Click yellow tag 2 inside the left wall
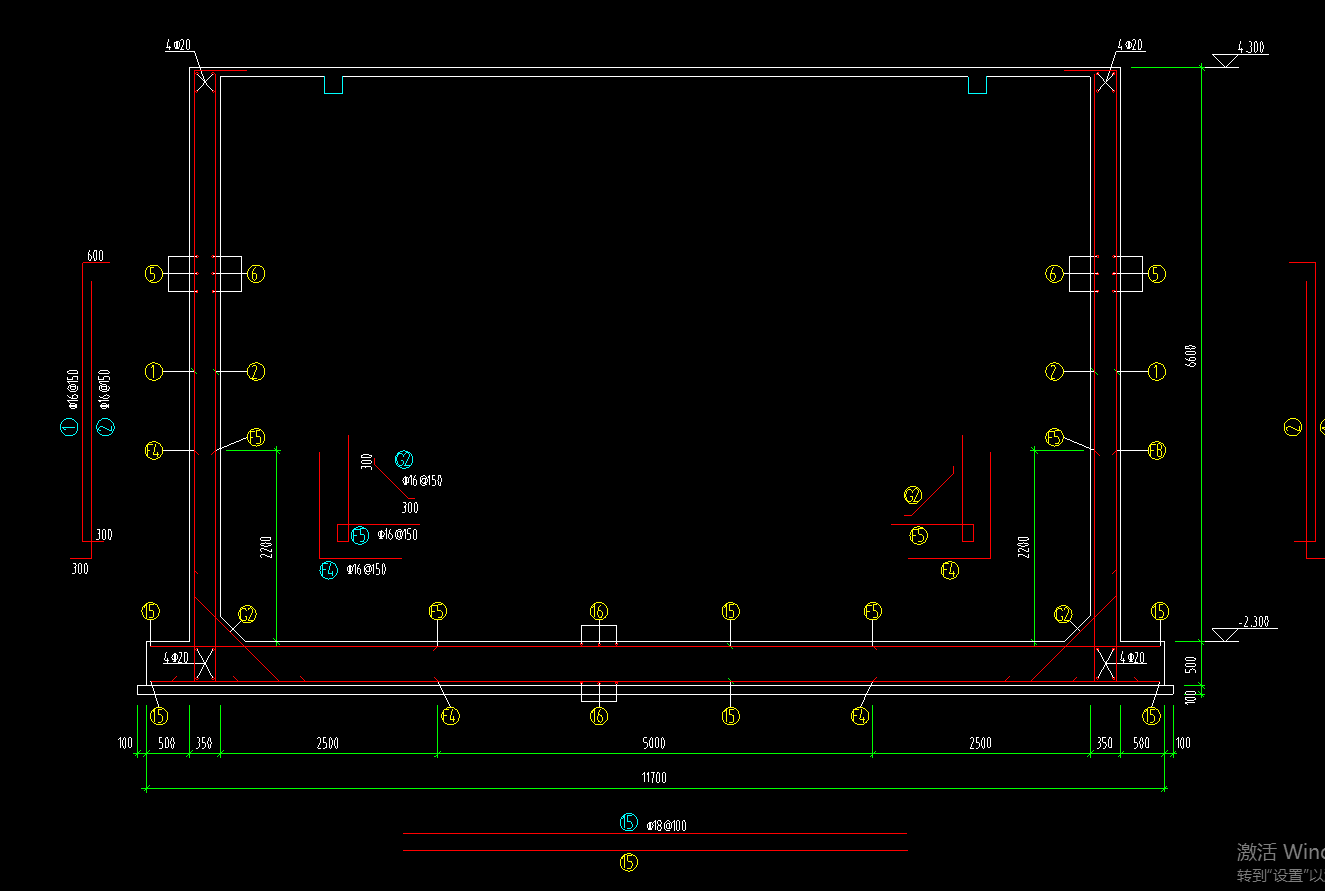This screenshot has width=1325, height=891. click(x=256, y=372)
